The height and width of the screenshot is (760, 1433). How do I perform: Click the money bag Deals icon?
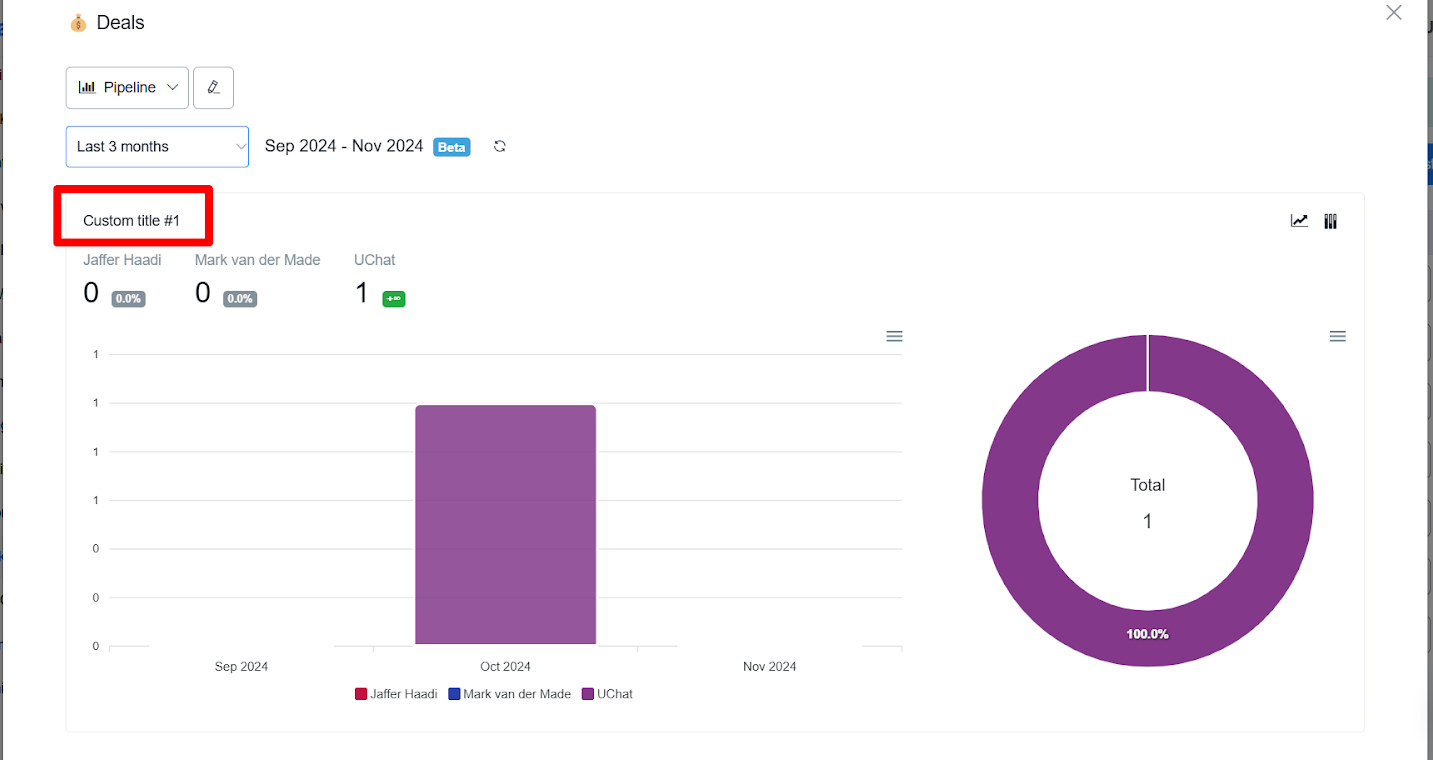coord(78,22)
